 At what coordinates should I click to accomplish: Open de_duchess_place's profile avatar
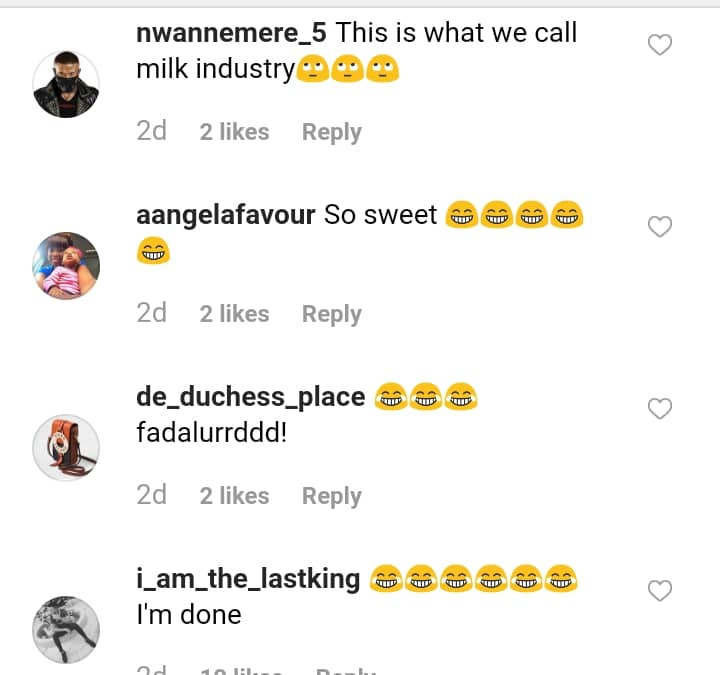(67, 447)
